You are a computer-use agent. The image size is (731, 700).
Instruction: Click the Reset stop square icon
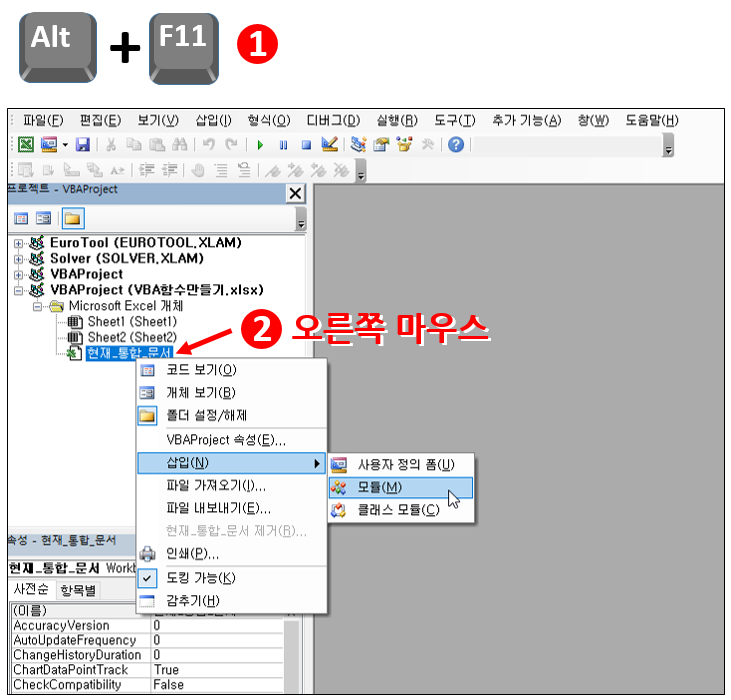pyautogui.click(x=306, y=145)
